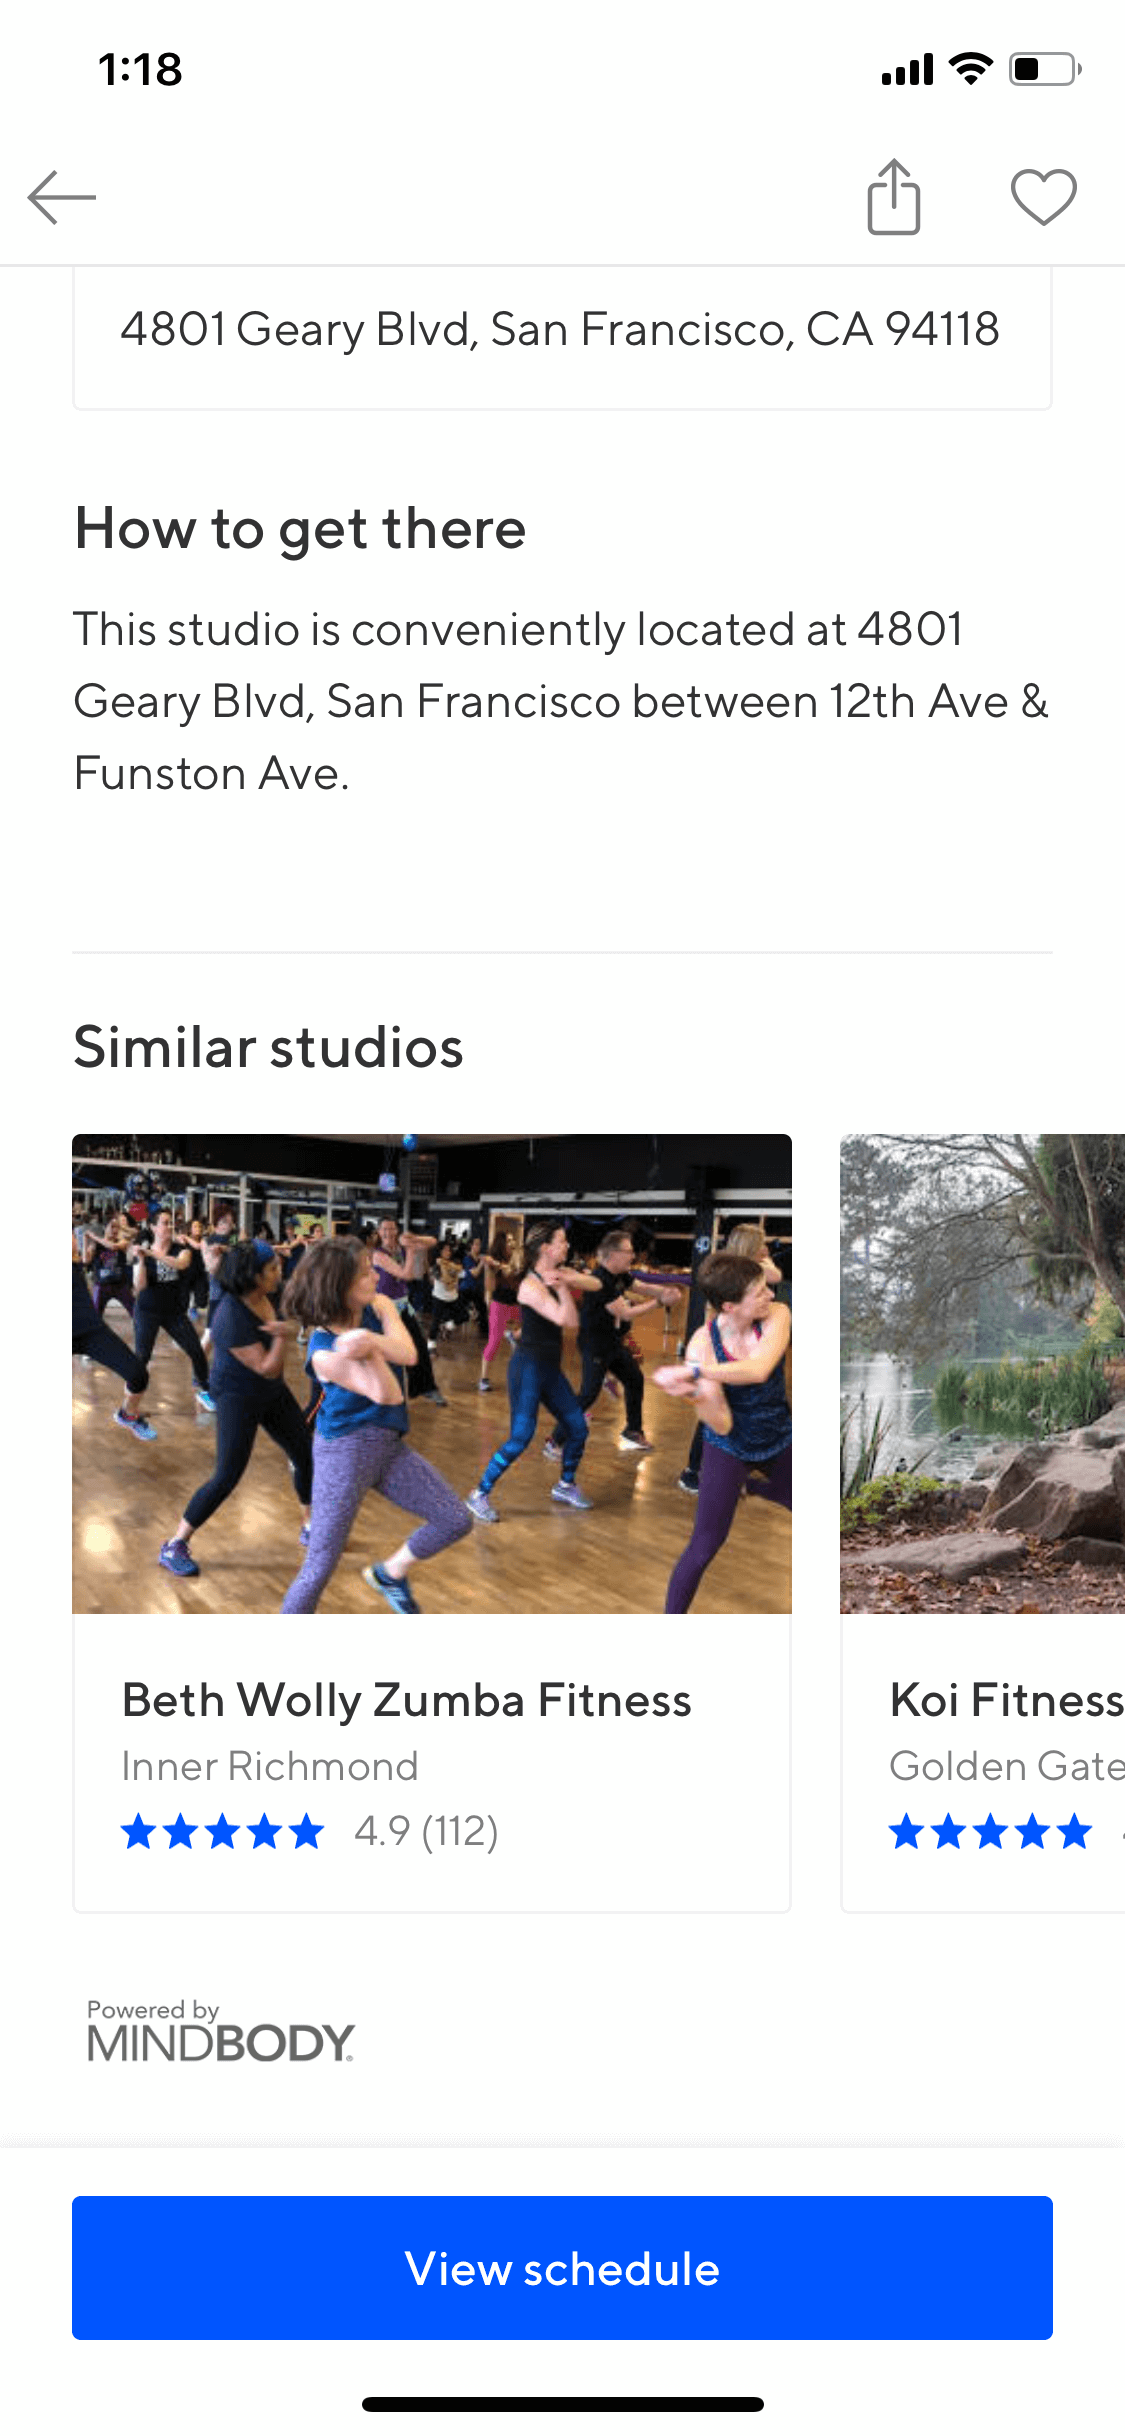Tap the cellular signal bars icon
1125x2436 pixels.
coord(907,69)
